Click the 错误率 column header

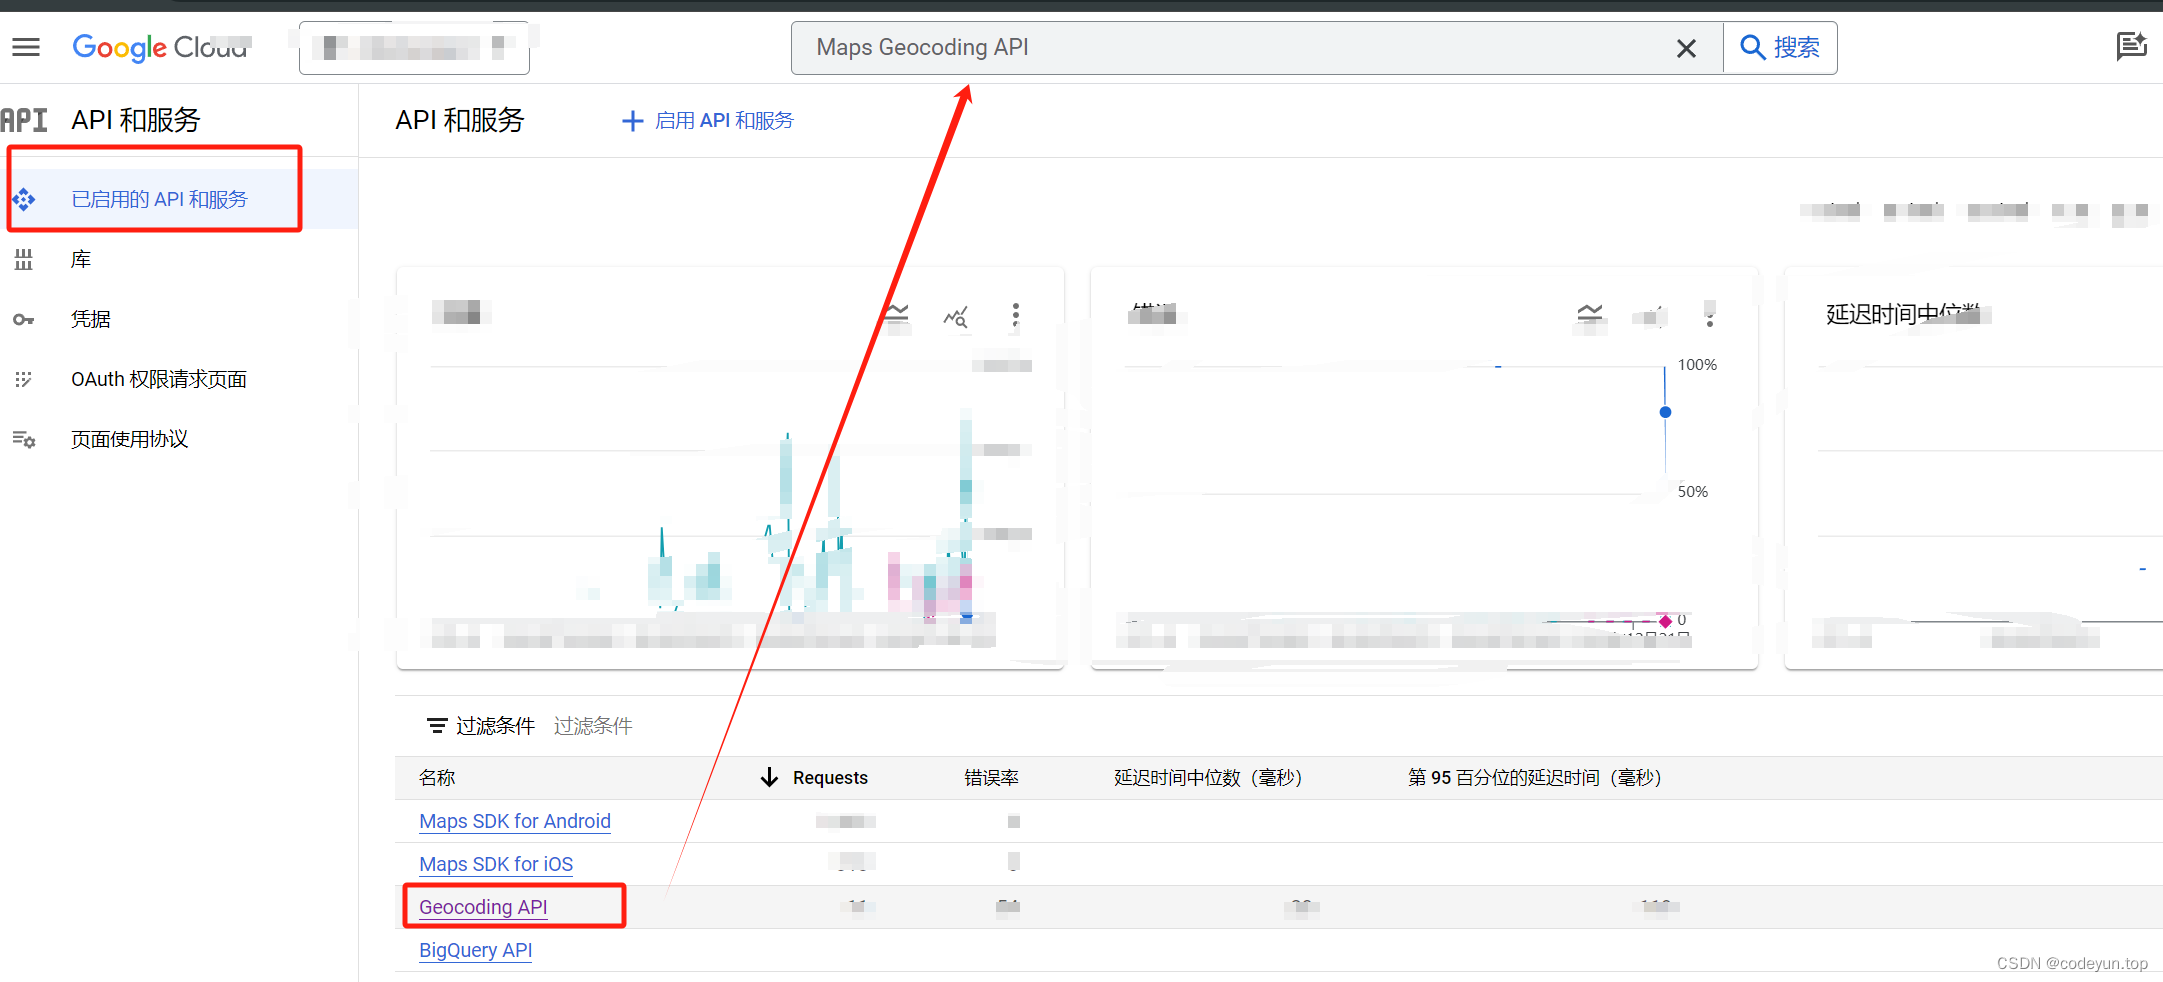pos(991,777)
